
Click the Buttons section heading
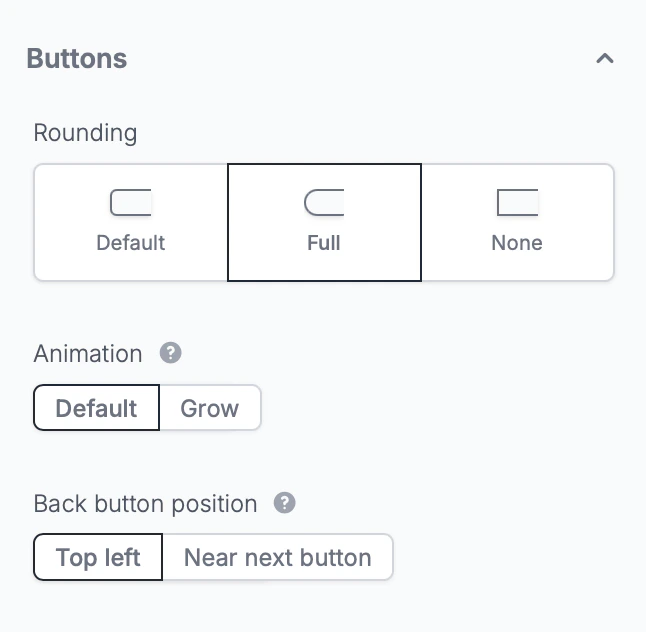tap(77, 58)
